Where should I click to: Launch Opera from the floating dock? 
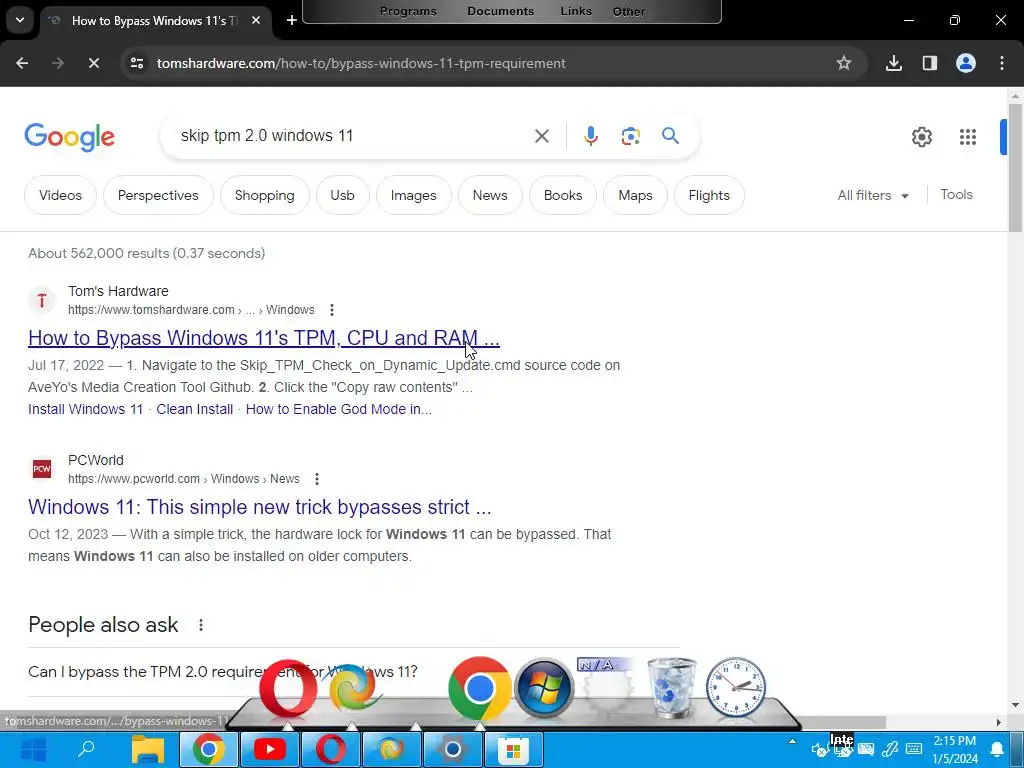tap(288, 689)
